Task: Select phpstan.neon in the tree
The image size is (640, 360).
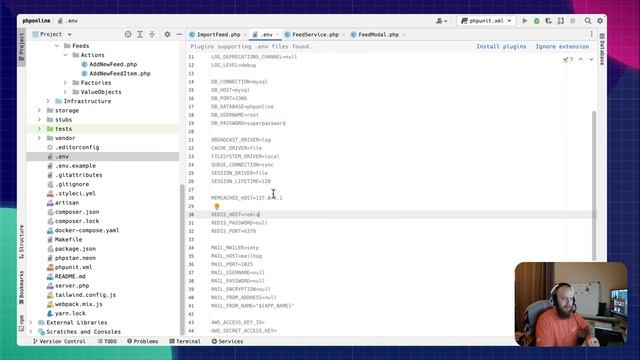Action: (x=75, y=258)
